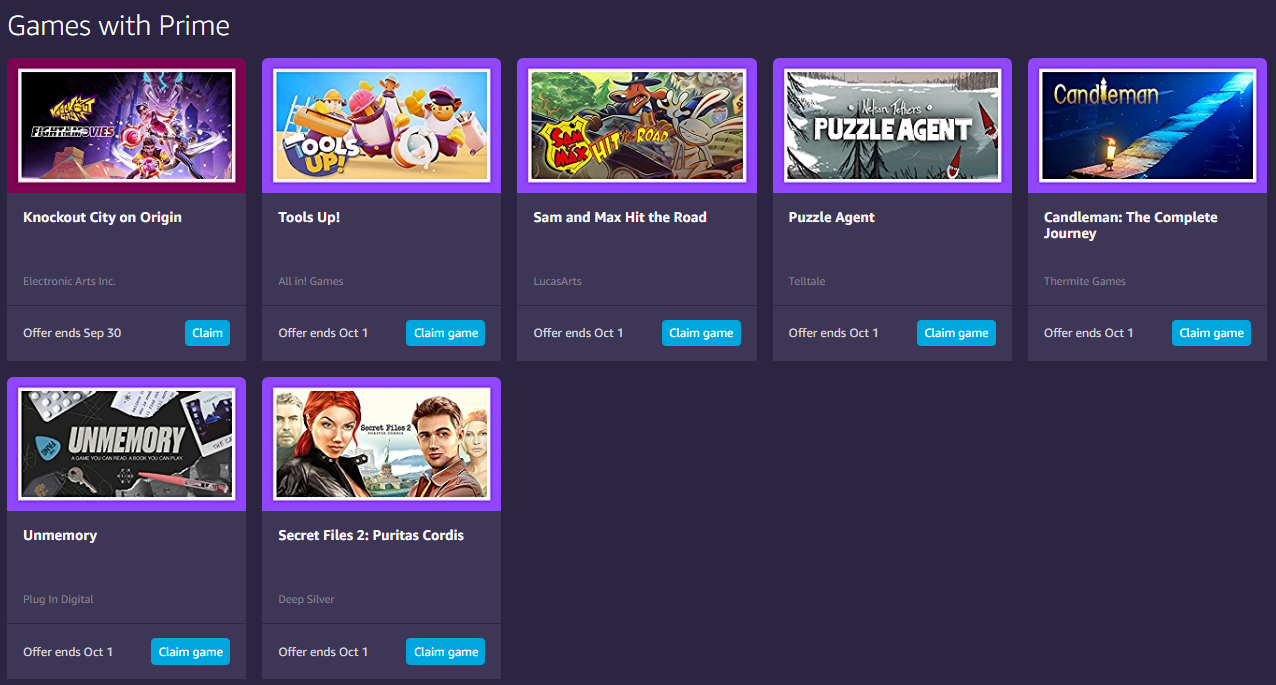Viewport: 1276px width, 685px height.
Task: Select the Secret Files 2 cover art
Action: point(382,443)
